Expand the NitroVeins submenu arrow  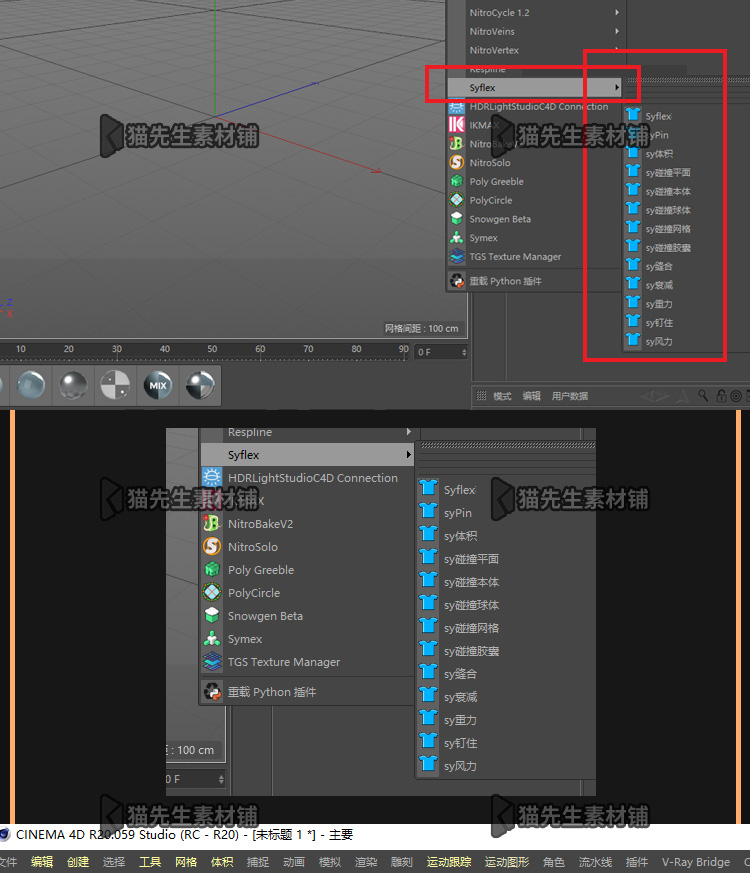tap(616, 31)
